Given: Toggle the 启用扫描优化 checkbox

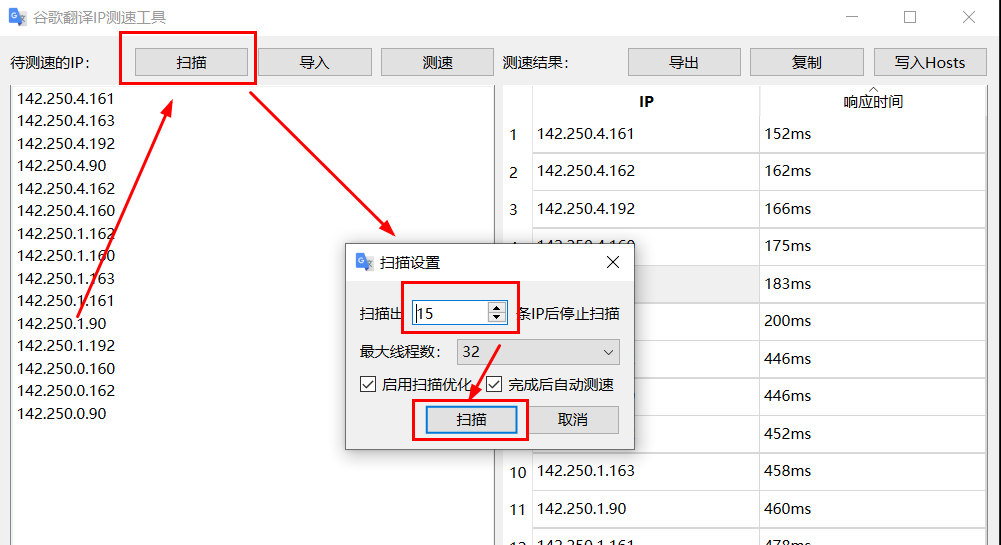Looking at the screenshot, I should [368, 384].
